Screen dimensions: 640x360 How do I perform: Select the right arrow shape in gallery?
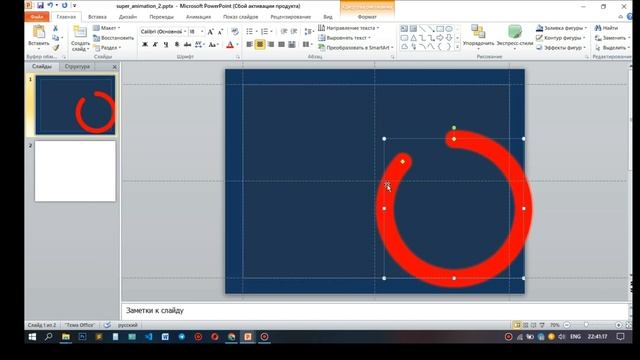pyautogui.click(x=440, y=38)
